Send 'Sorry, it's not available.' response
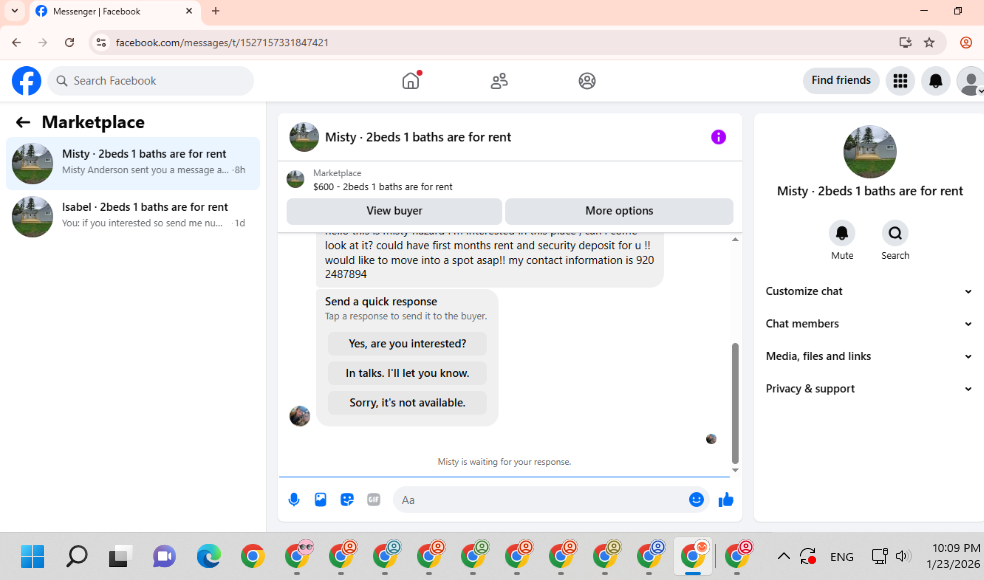Screen dimensions: 984x580 coord(407,402)
